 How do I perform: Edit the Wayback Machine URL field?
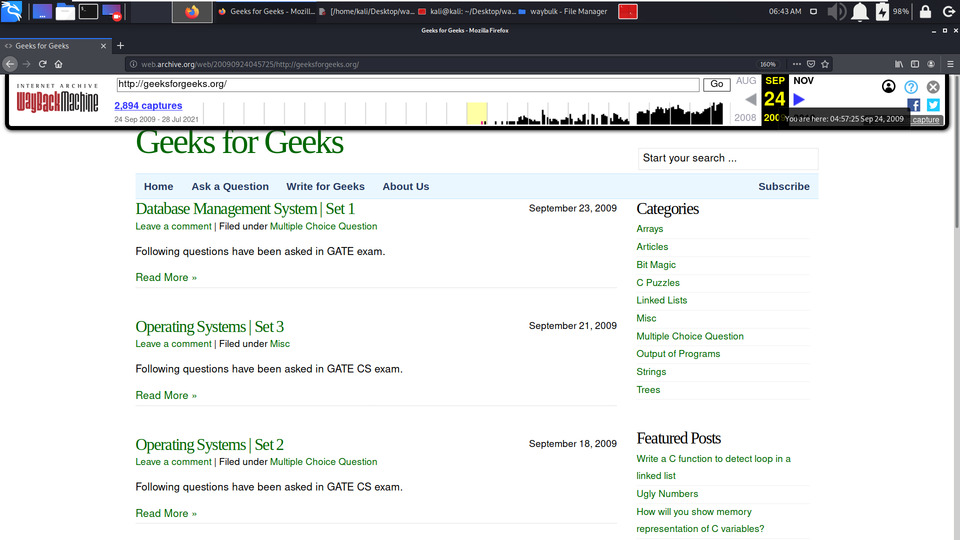click(408, 84)
